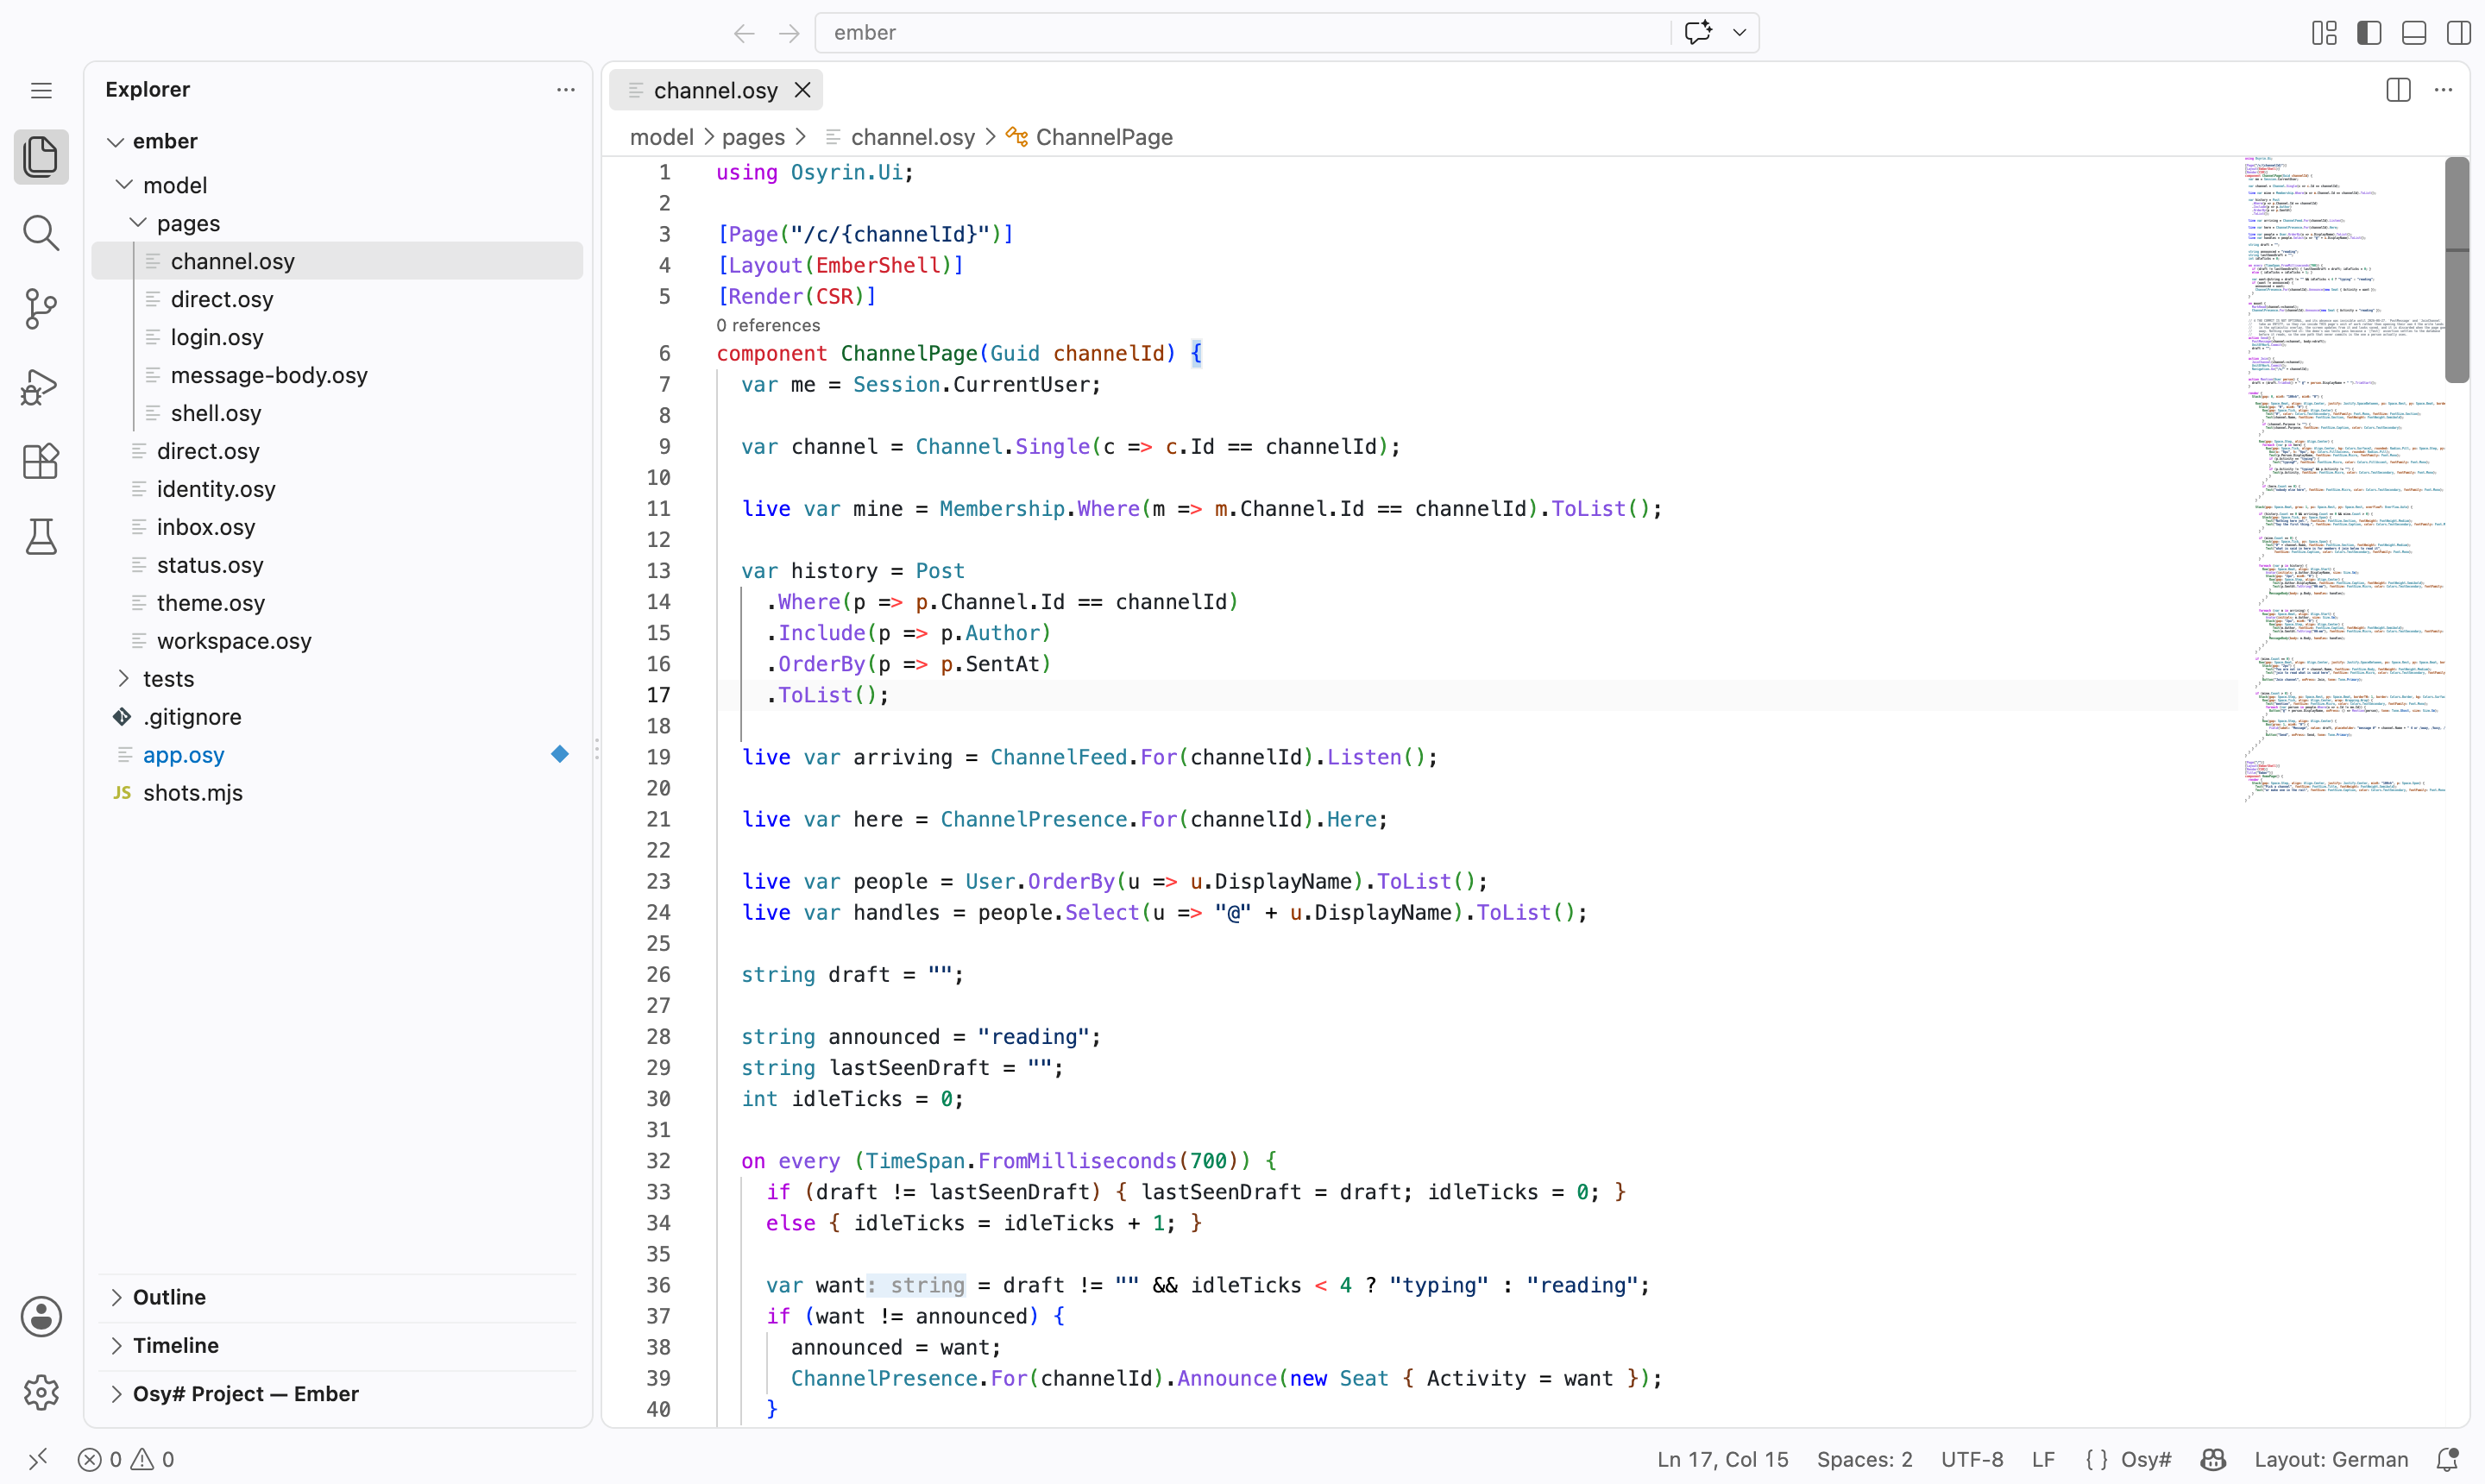Open the errors and warnings status indicator
This screenshot has height=1484, width=2485.
[127, 1460]
